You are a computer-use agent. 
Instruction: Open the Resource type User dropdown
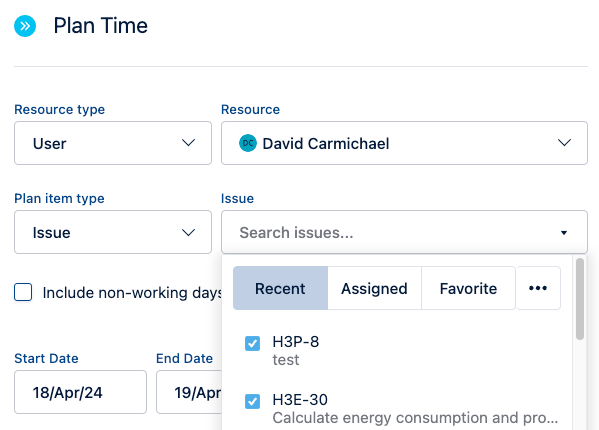[x=113, y=143]
